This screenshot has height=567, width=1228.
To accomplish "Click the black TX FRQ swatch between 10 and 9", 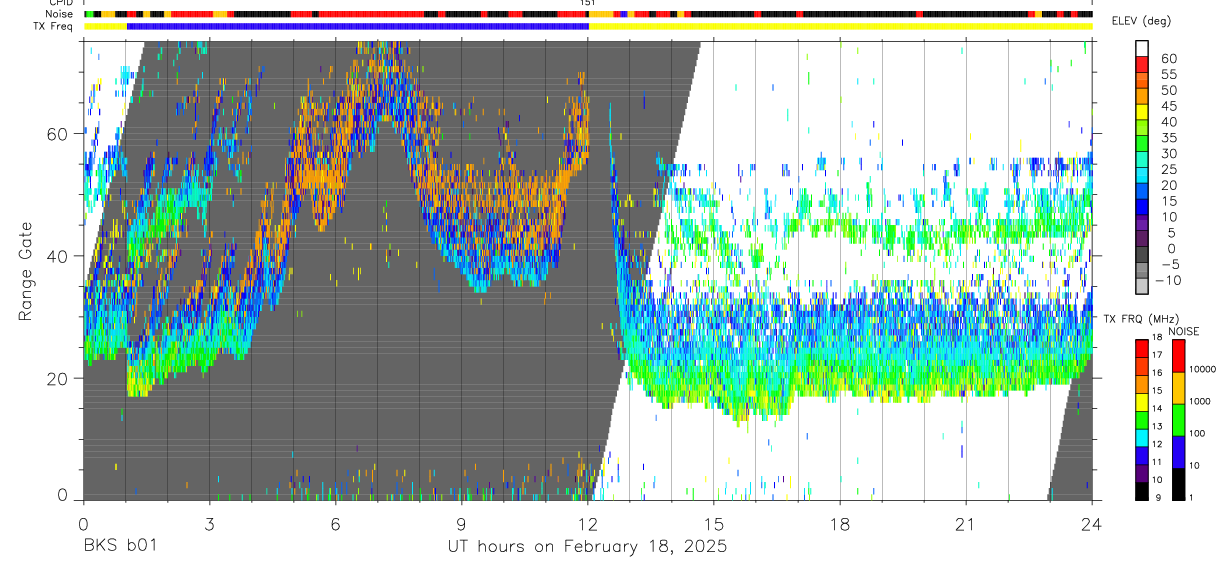I will coord(1142,491).
